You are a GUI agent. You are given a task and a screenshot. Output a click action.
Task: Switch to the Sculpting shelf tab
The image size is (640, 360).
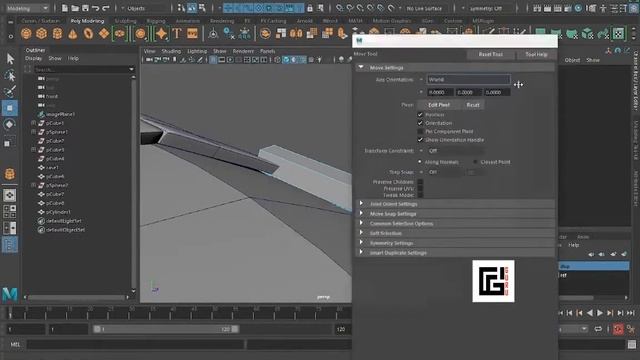125,21
